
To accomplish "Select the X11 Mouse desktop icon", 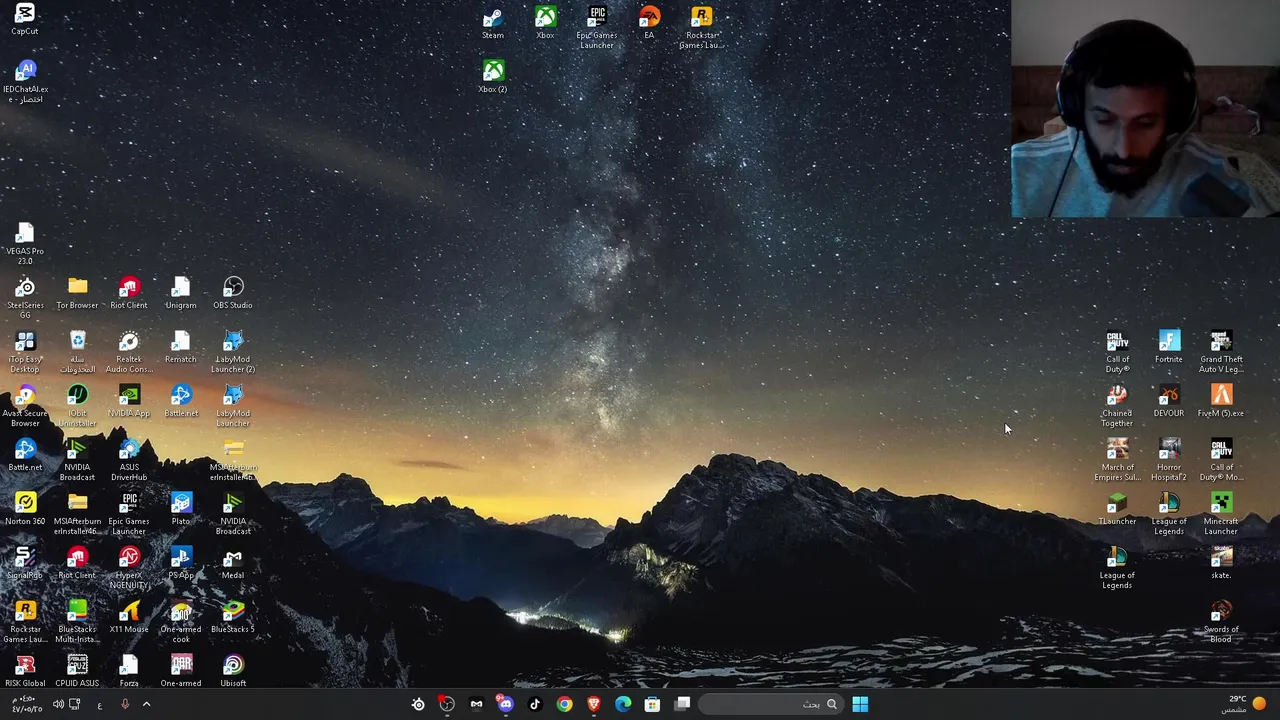I will 129,616.
